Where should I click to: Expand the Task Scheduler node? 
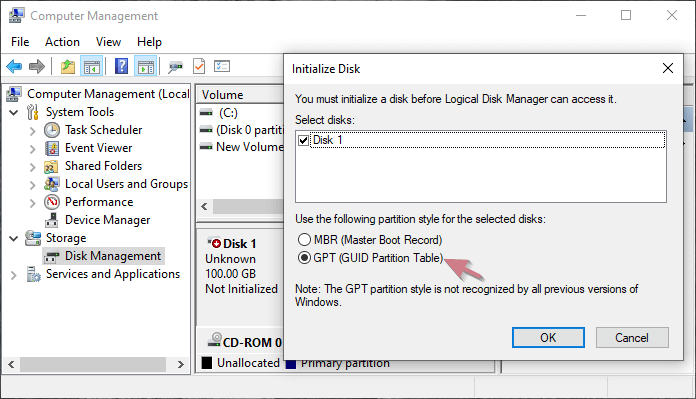[32, 131]
